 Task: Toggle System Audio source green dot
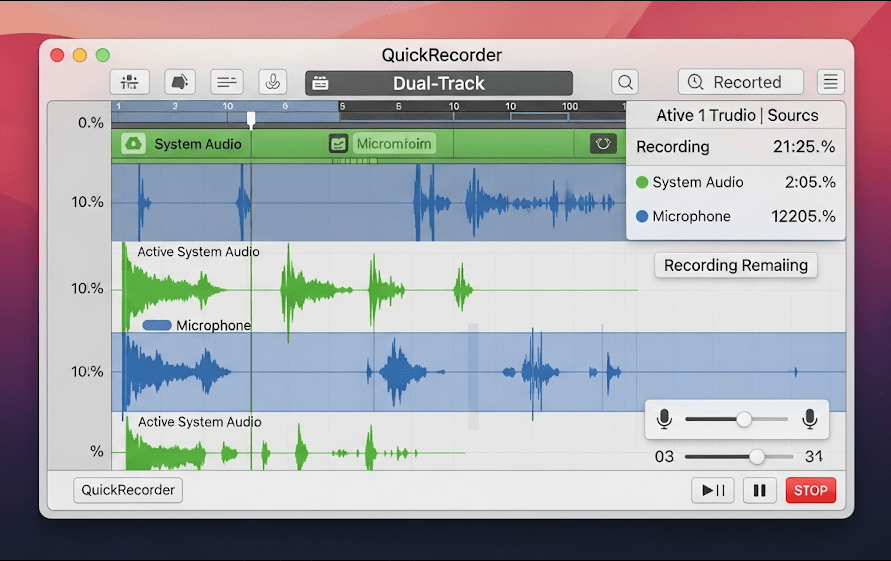[642, 182]
